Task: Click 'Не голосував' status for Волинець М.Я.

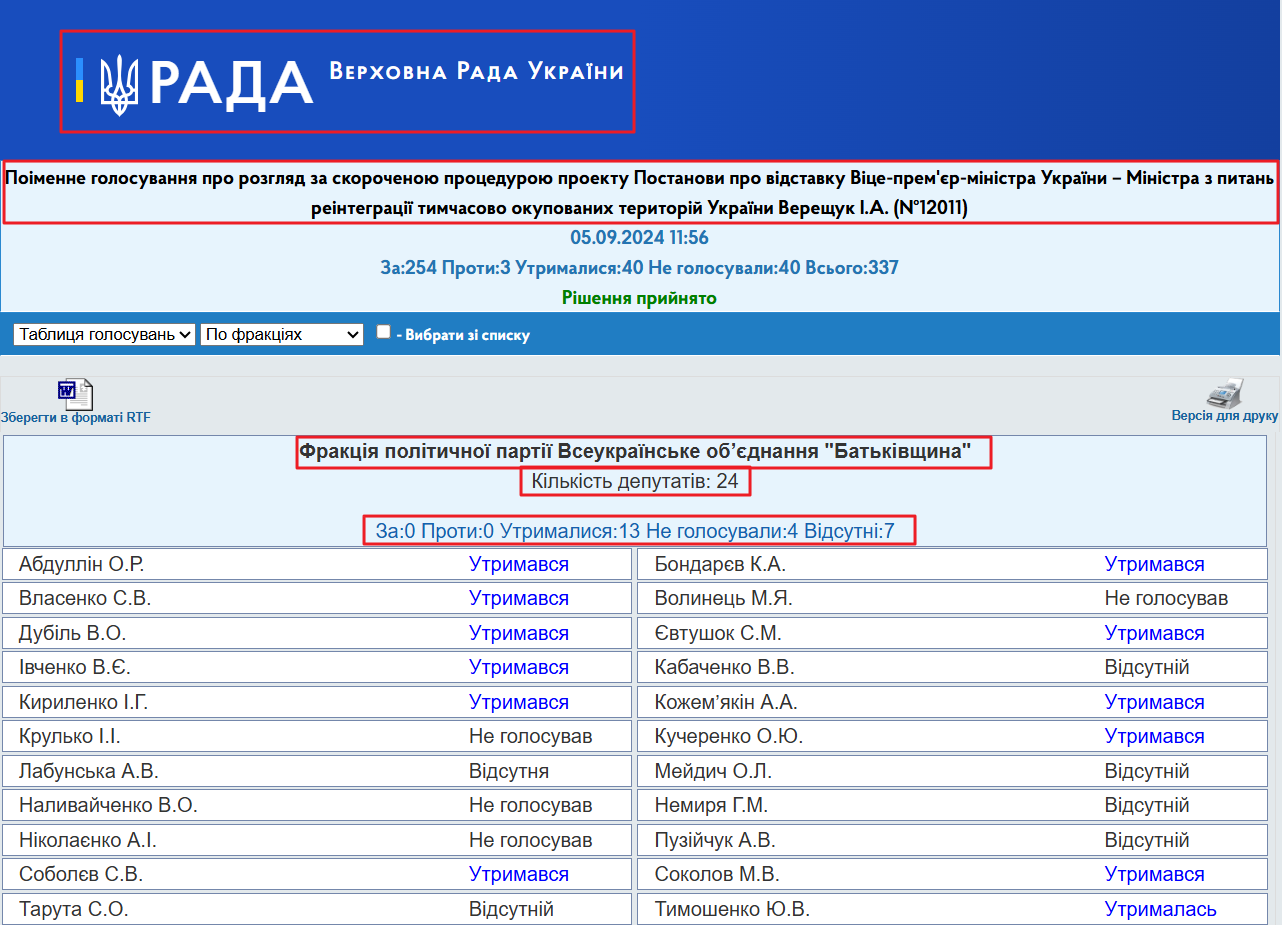Action: click(1166, 599)
